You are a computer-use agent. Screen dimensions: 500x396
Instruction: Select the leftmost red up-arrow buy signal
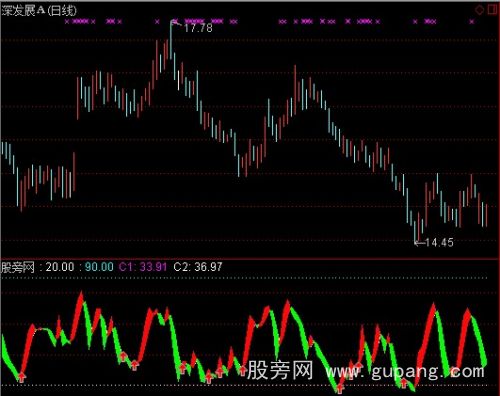point(21,378)
